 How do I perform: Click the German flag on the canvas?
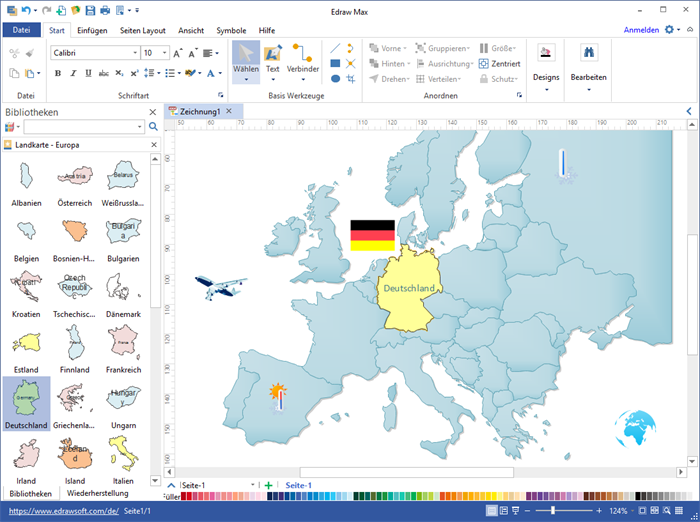coord(372,235)
